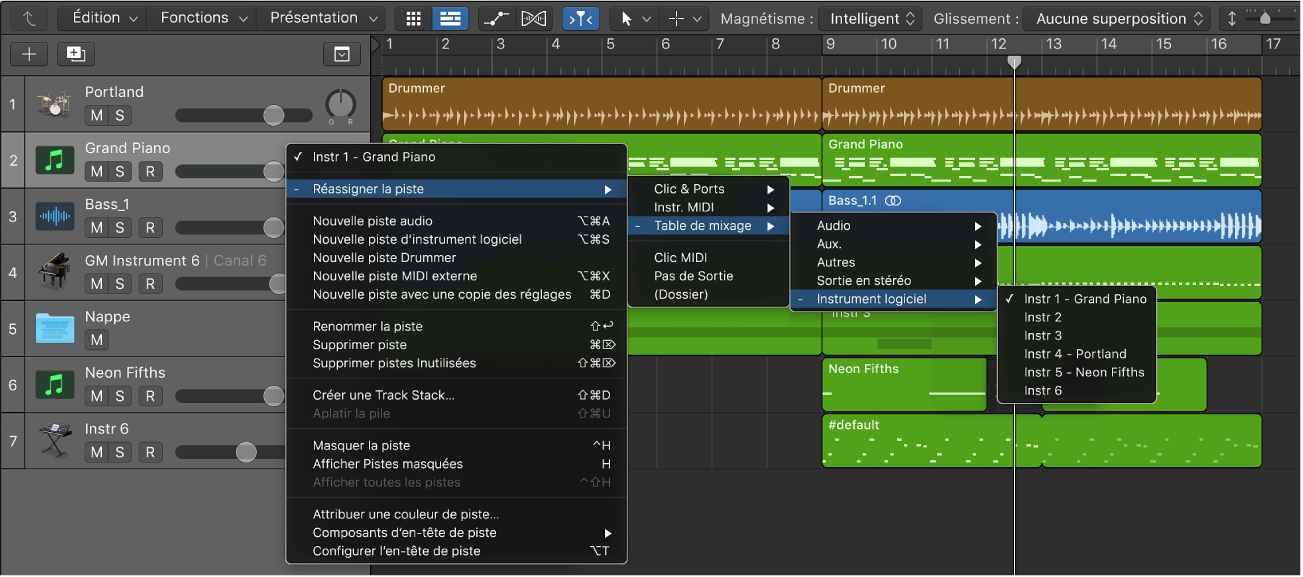Solo the Instr 6 track
Image resolution: width=1303 pixels, height=577 pixels.
pyautogui.click(x=119, y=452)
